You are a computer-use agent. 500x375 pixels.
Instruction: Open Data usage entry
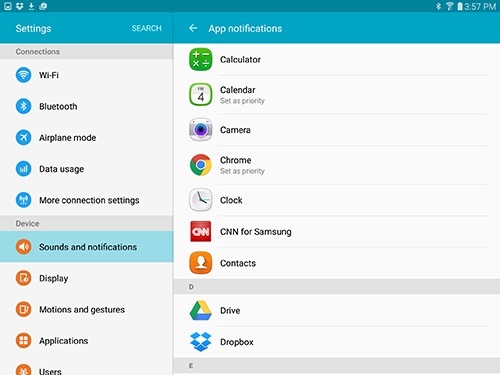[87, 169]
